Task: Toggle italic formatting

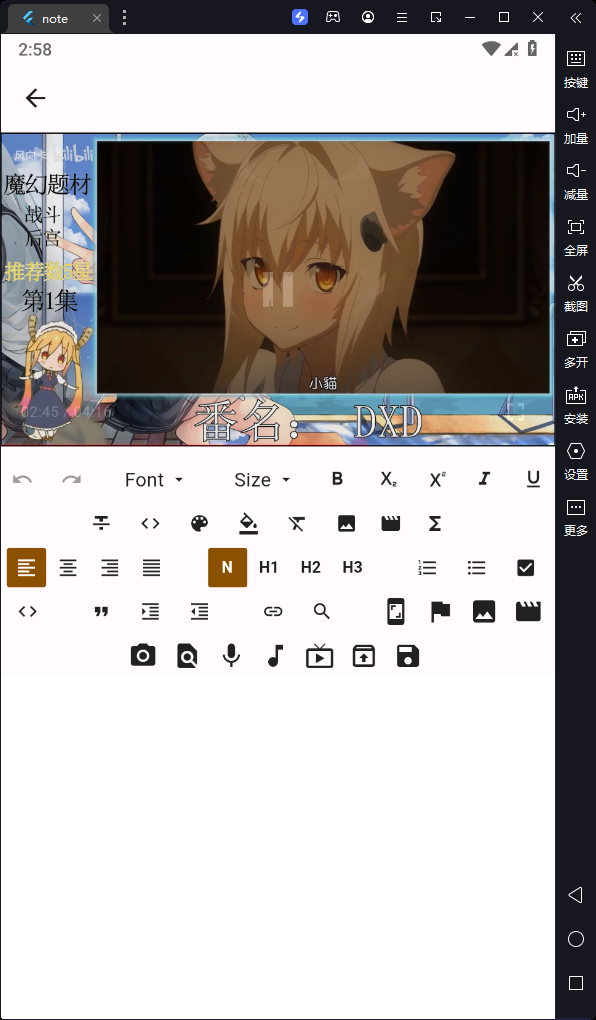Action: (x=484, y=479)
